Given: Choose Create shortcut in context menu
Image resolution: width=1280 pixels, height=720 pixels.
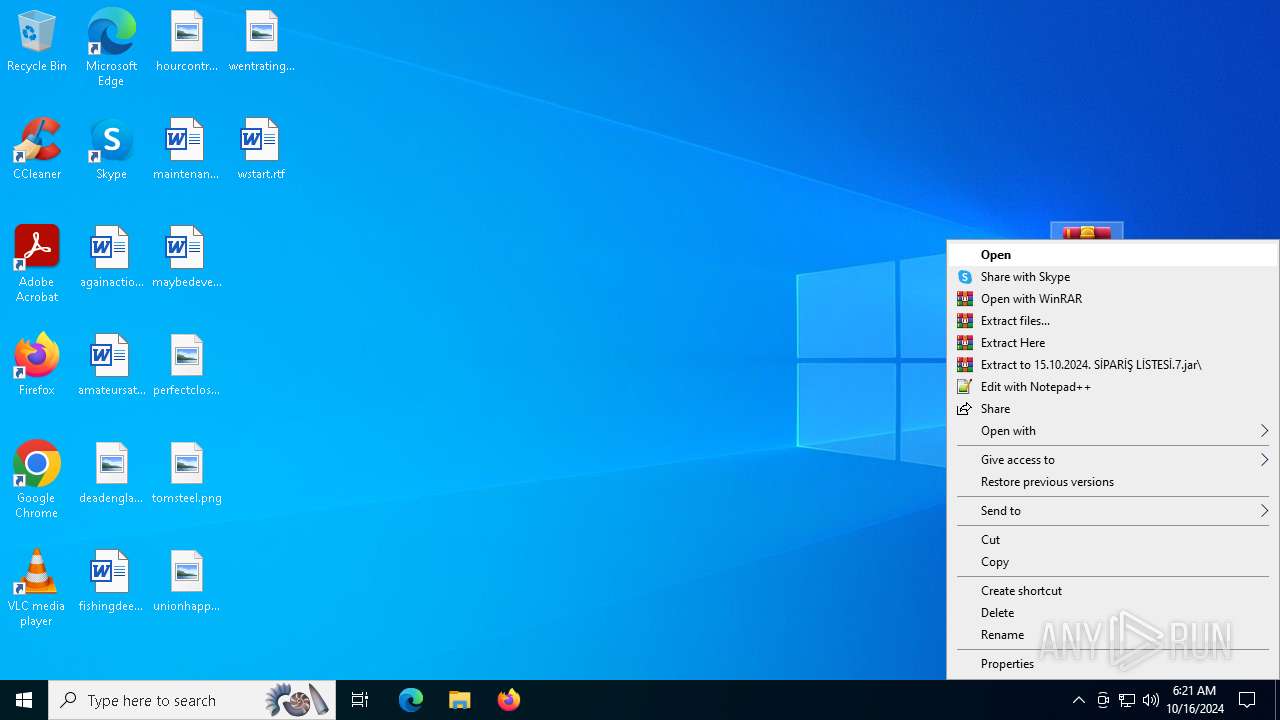Looking at the screenshot, I should [1113, 591].
